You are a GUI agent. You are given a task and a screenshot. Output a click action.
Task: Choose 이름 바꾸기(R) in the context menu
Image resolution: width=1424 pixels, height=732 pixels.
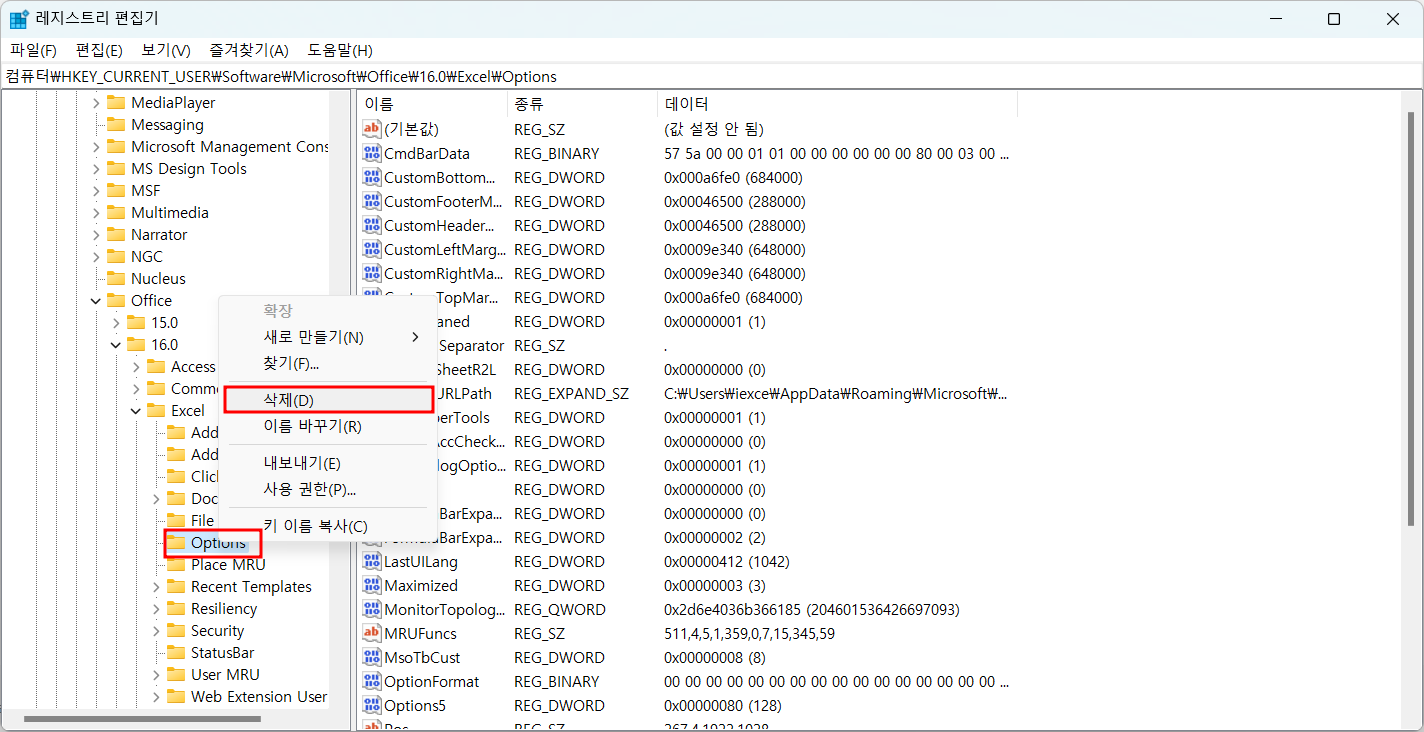[328, 426]
